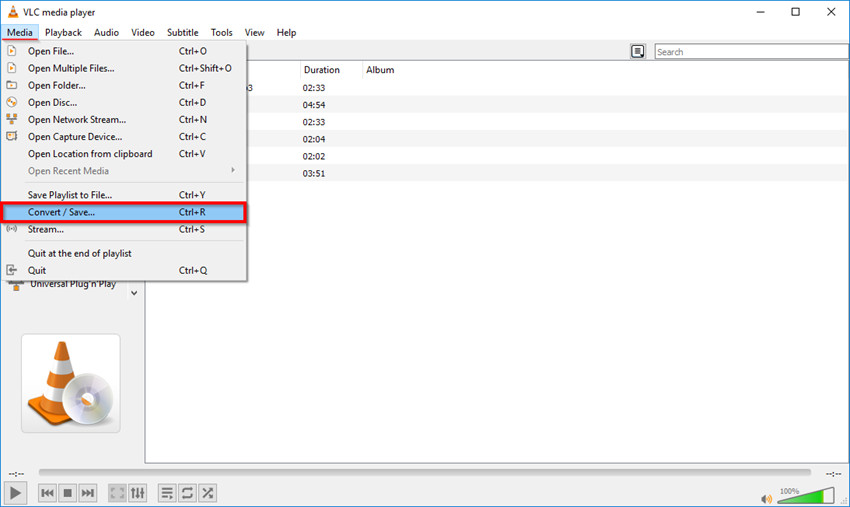Click the Open File icon
Image resolution: width=850 pixels, height=507 pixels.
click(x=11, y=51)
